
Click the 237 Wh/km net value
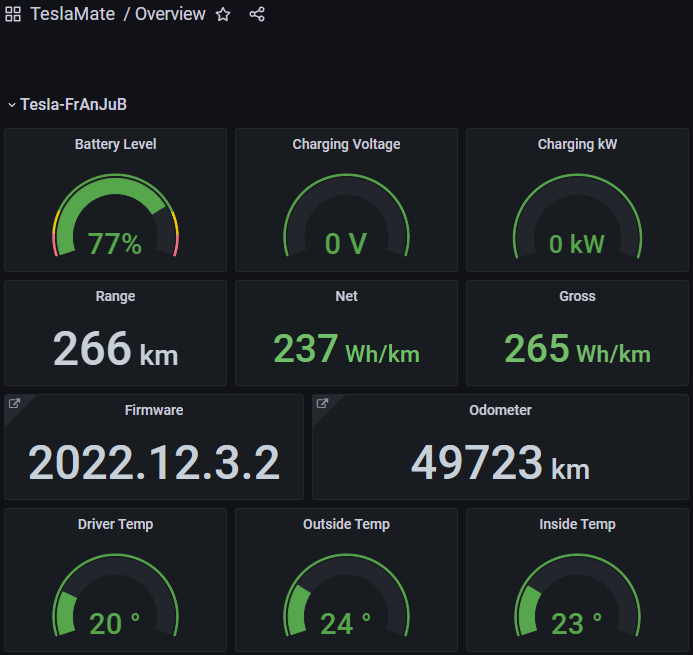coord(346,349)
